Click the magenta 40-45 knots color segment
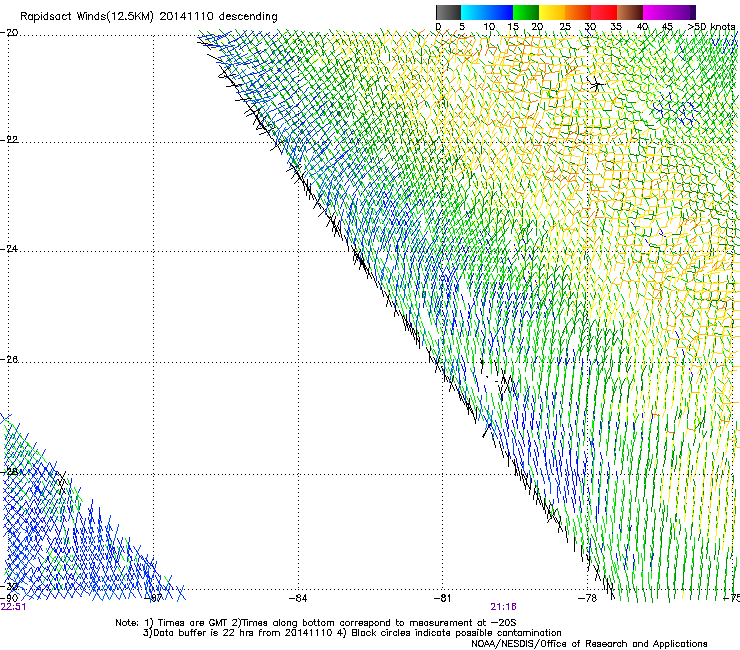The width and height of the screenshot is (740, 650). pyautogui.click(x=656, y=12)
